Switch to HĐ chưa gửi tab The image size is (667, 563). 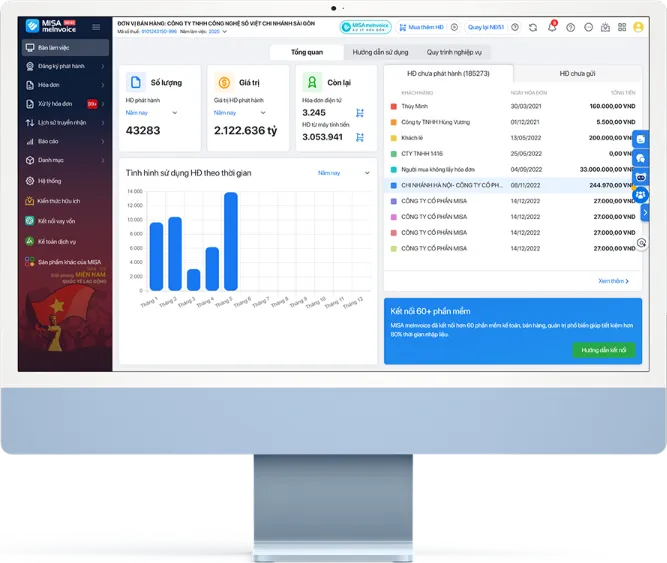pyautogui.click(x=577, y=74)
